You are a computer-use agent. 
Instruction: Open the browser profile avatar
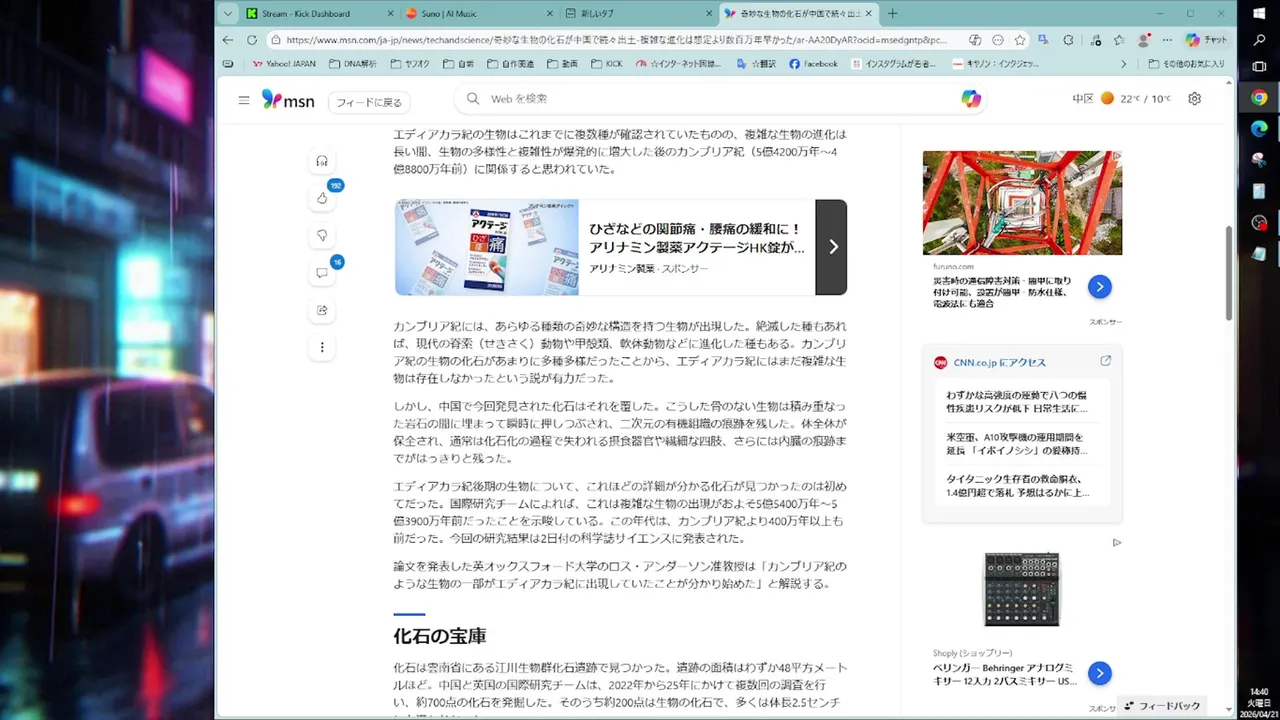(x=1143, y=40)
